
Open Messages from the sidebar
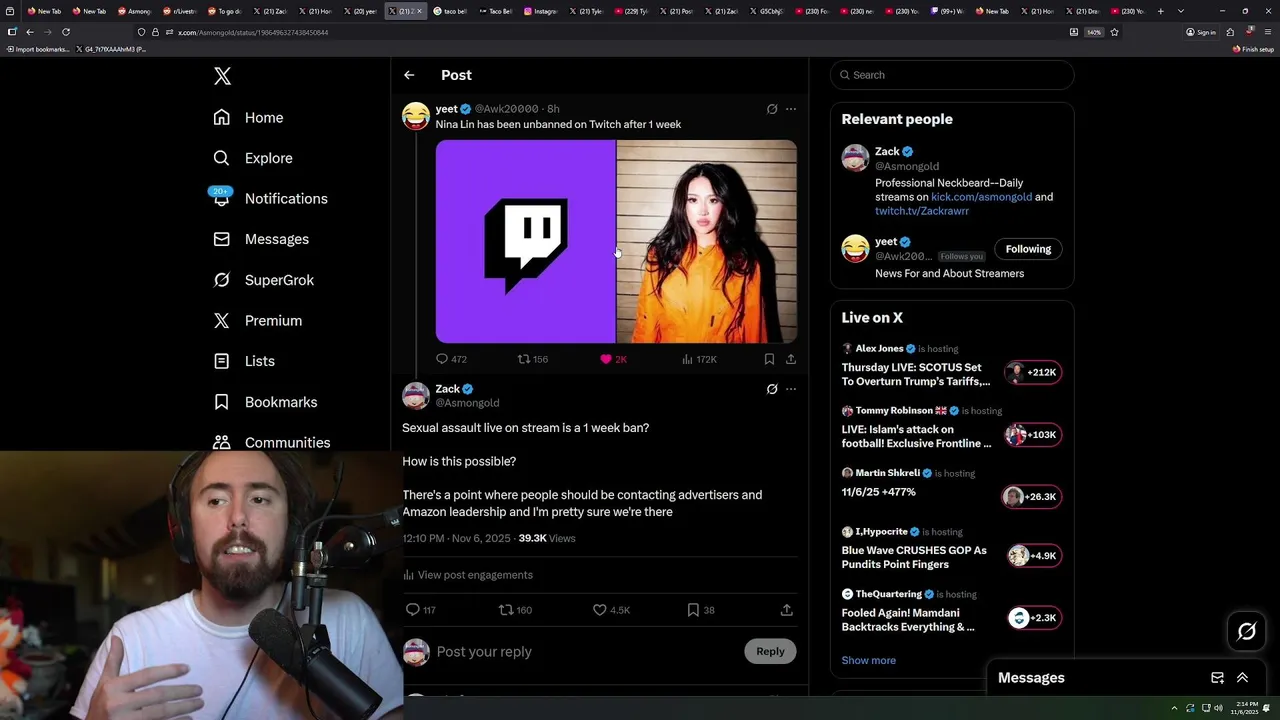(x=261, y=239)
